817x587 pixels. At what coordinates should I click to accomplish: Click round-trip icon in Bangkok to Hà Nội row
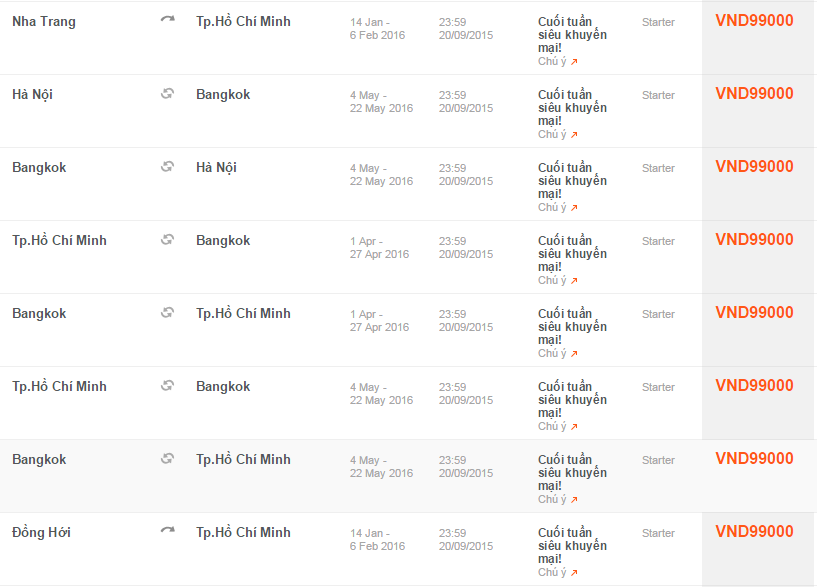point(167,167)
